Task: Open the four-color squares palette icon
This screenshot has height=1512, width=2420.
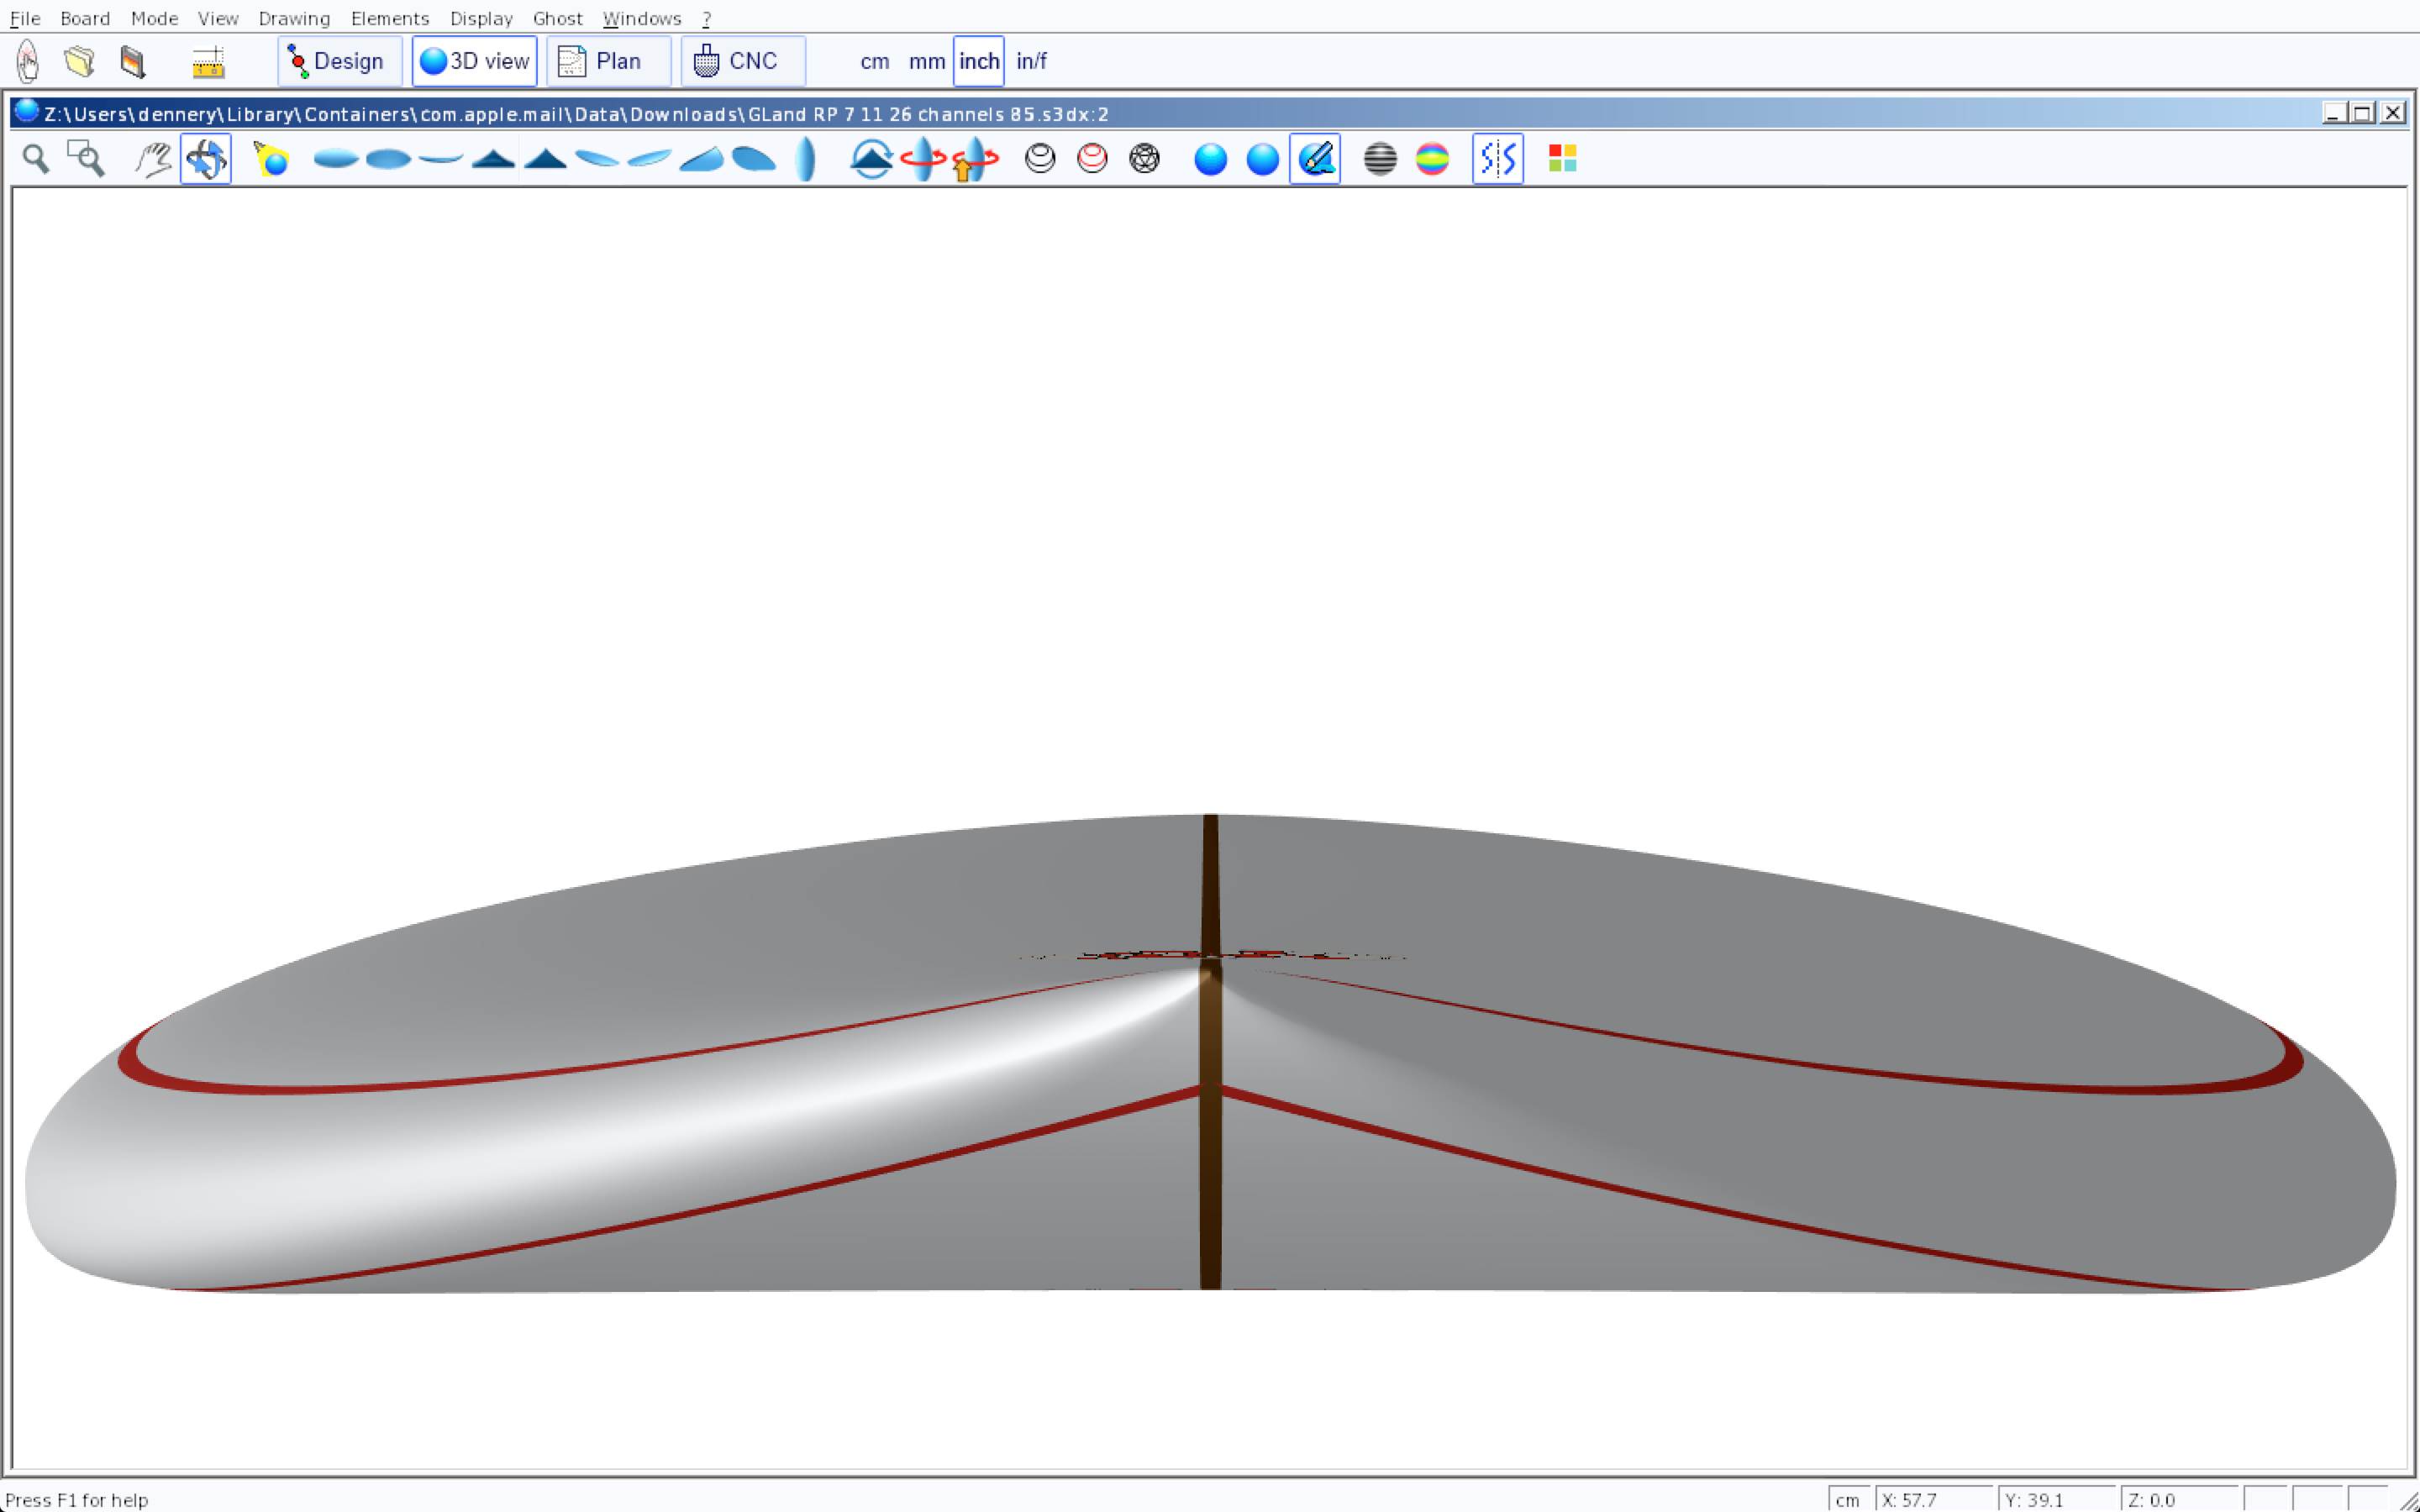Action: [x=1562, y=159]
